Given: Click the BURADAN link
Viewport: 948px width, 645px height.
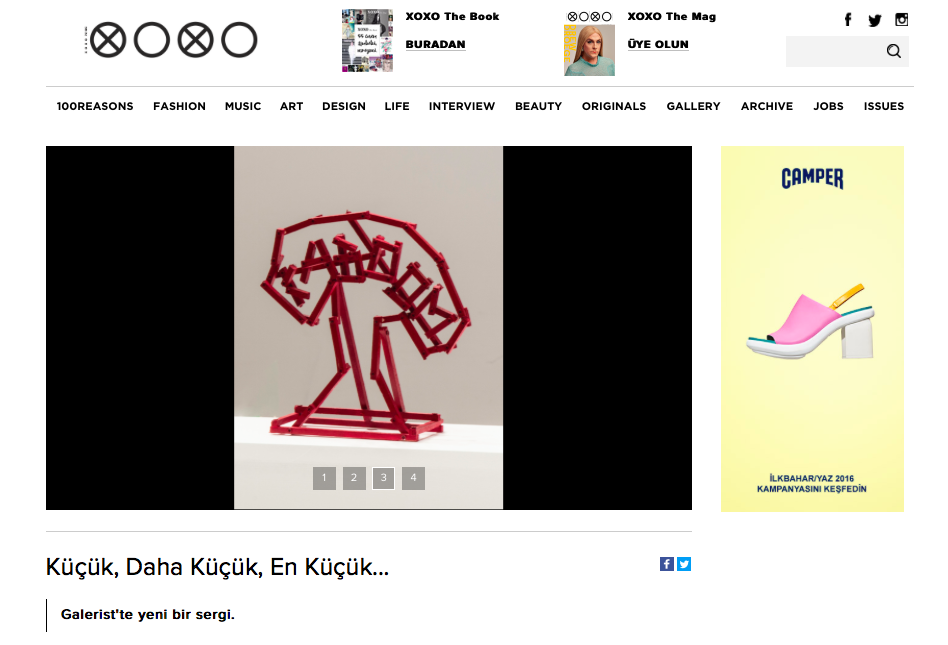Looking at the screenshot, I should [435, 45].
